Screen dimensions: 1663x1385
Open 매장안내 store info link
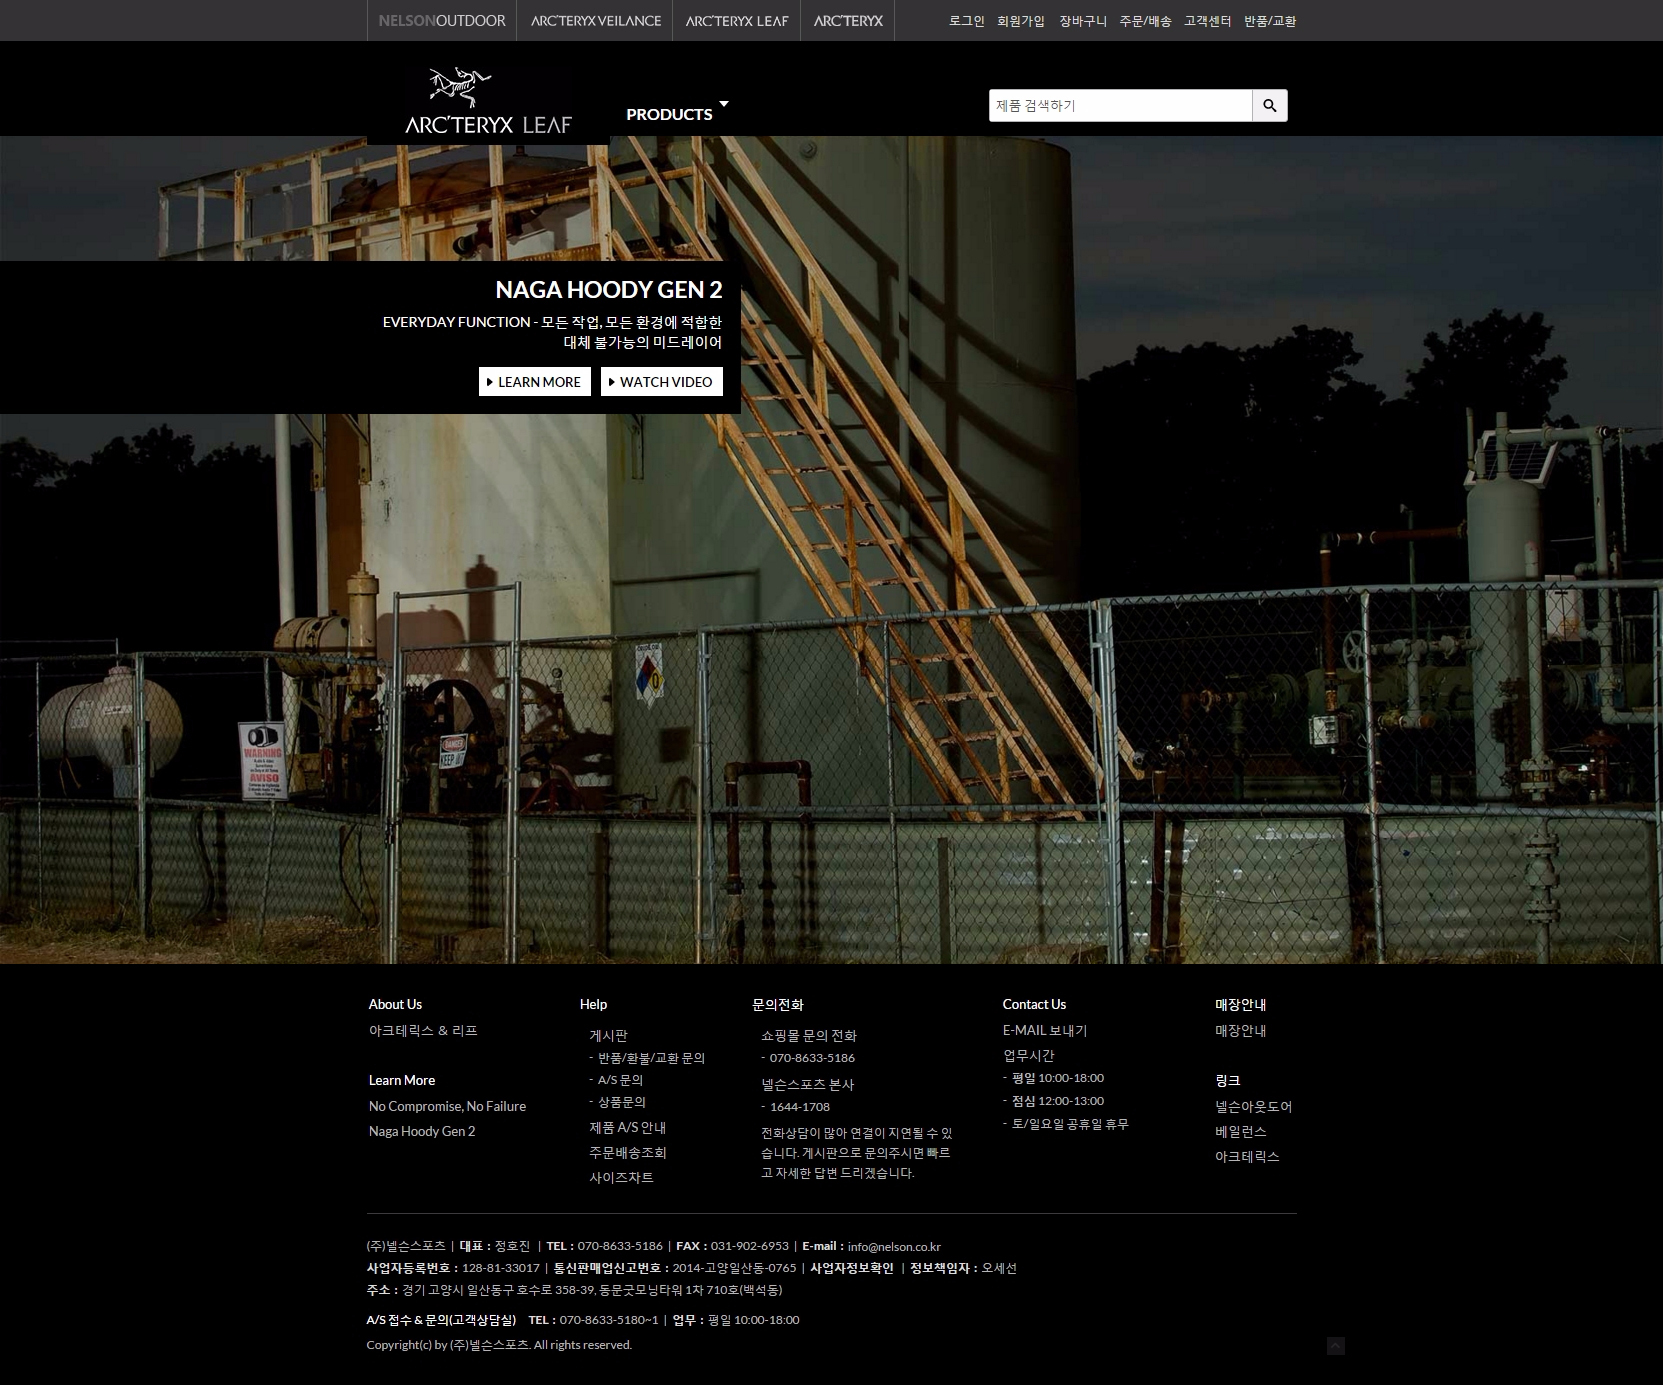[x=1240, y=1030]
